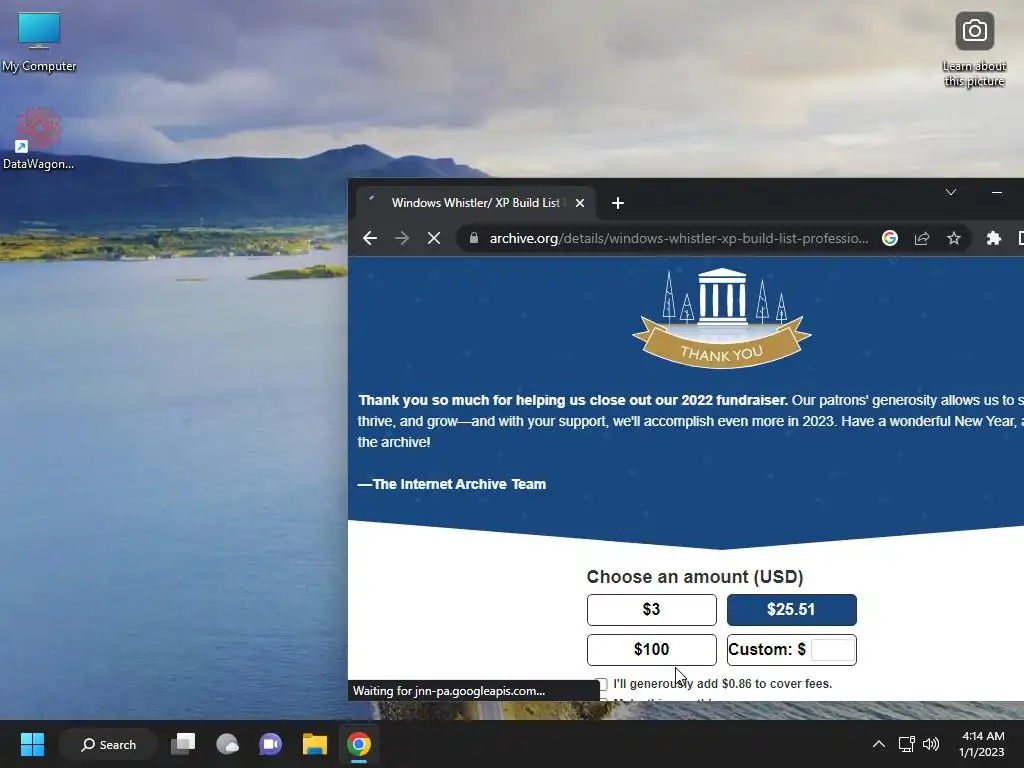Go back with the browser back arrow

tap(370, 238)
